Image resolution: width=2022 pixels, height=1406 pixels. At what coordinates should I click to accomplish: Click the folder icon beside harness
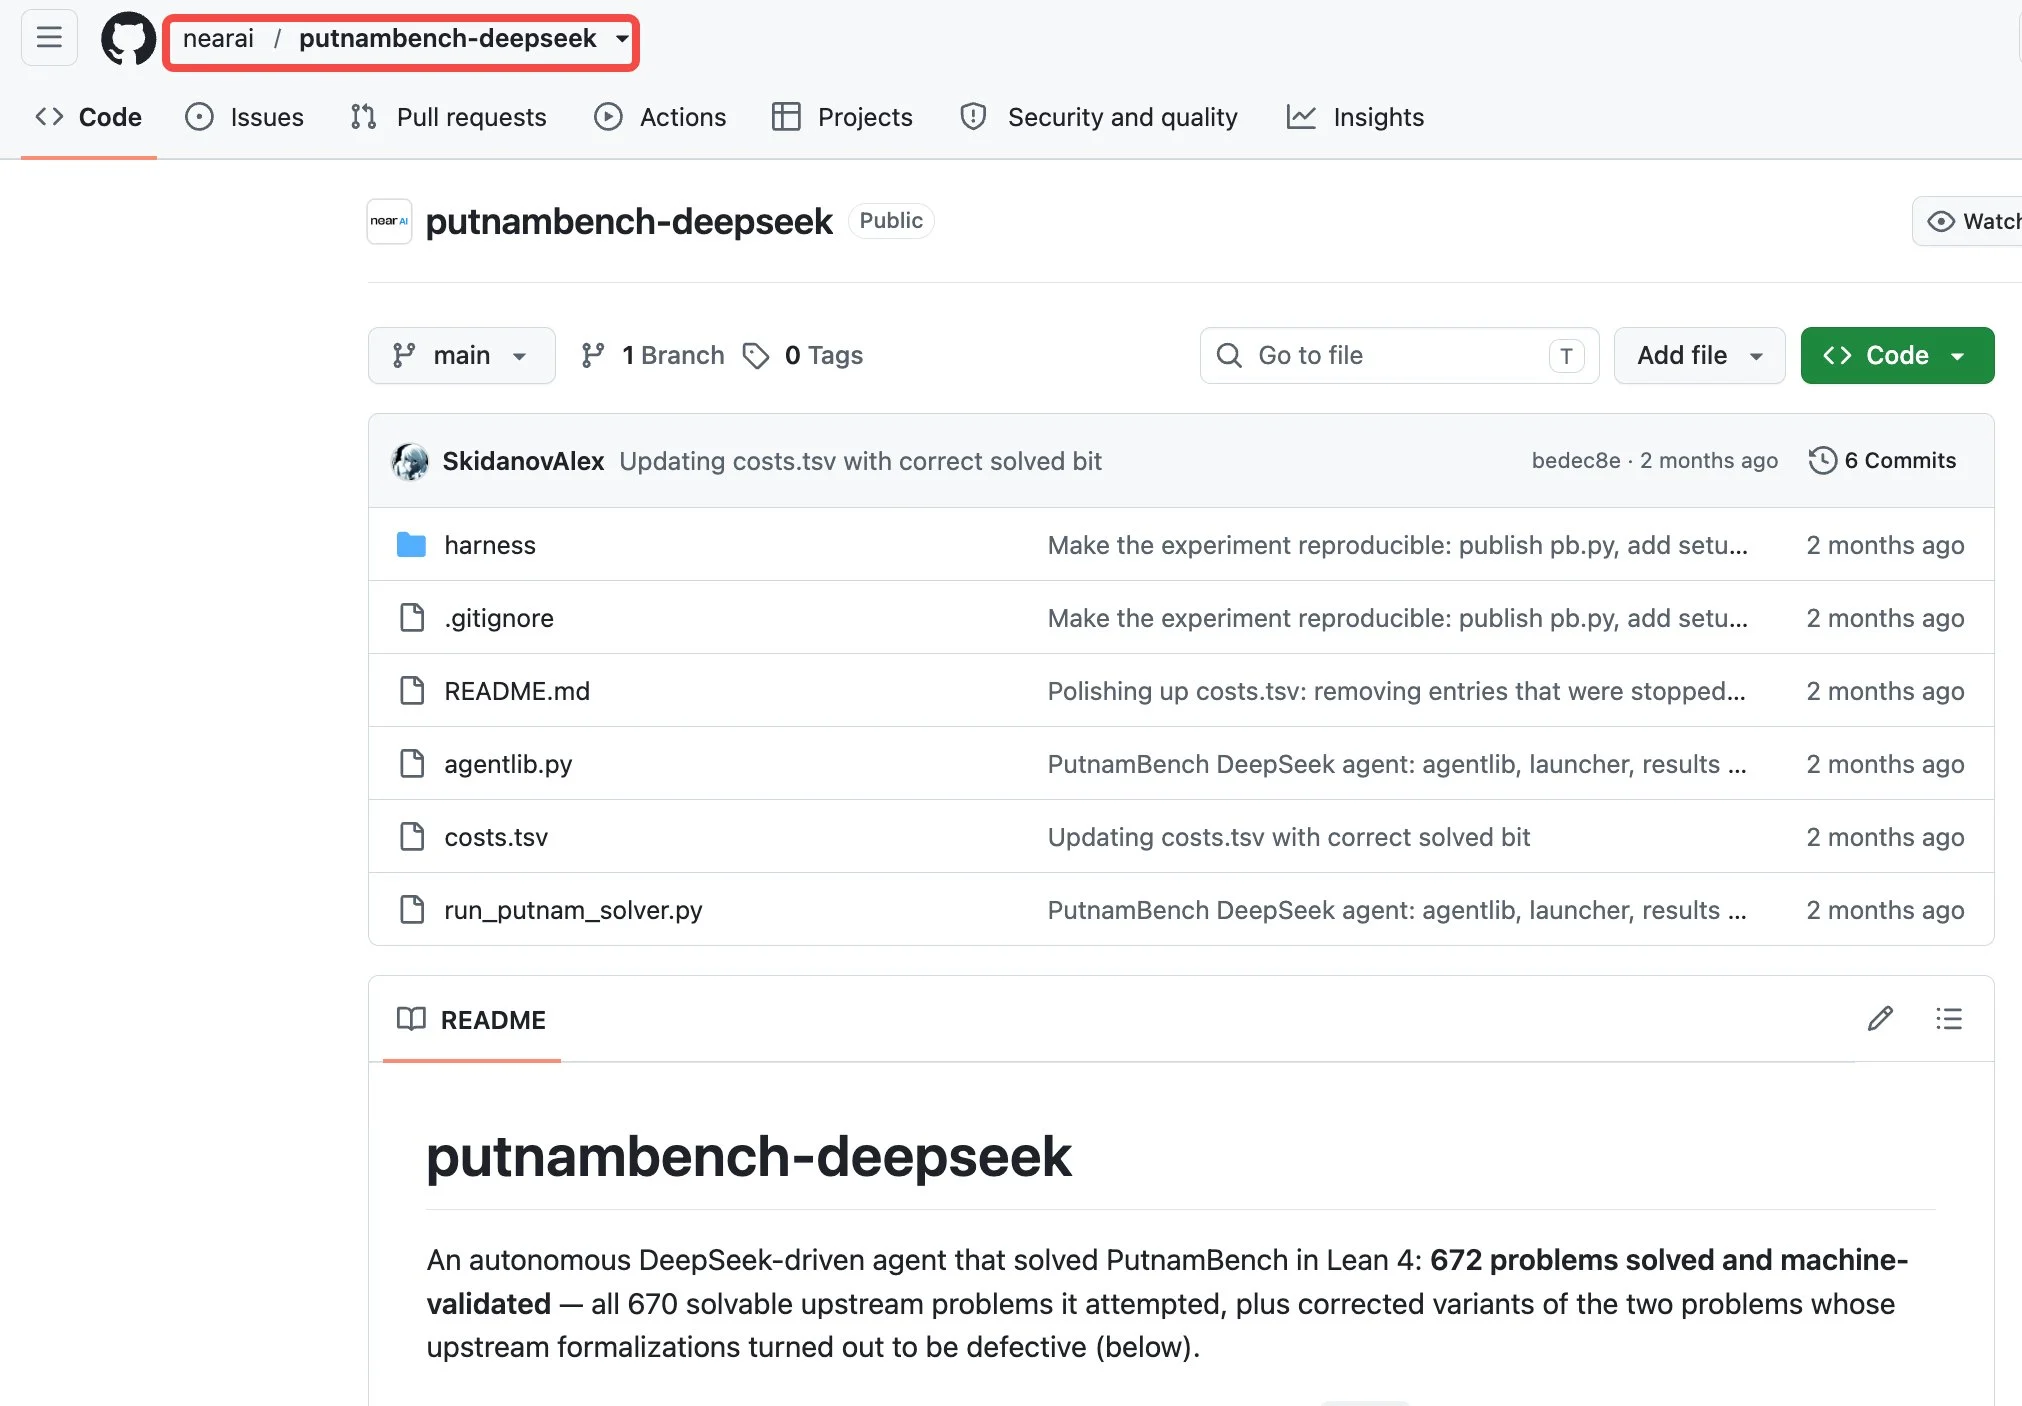[x=411, y=545]
